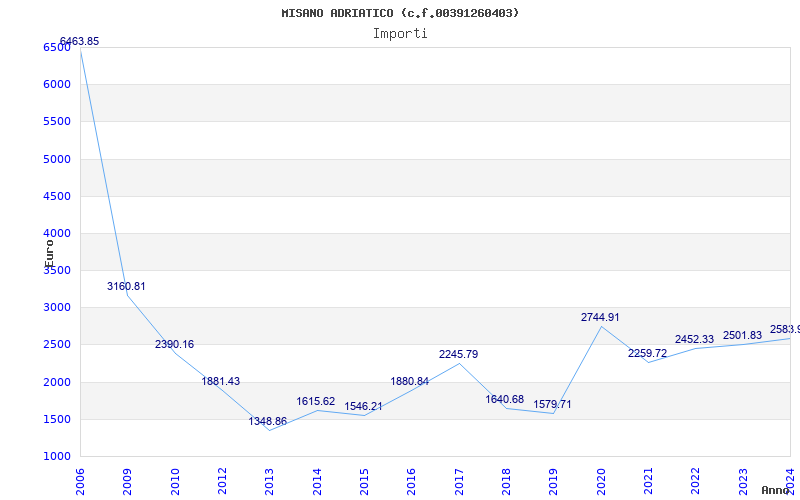Click x-axis year 2015
800x500 pixels.
coord(364,482)
